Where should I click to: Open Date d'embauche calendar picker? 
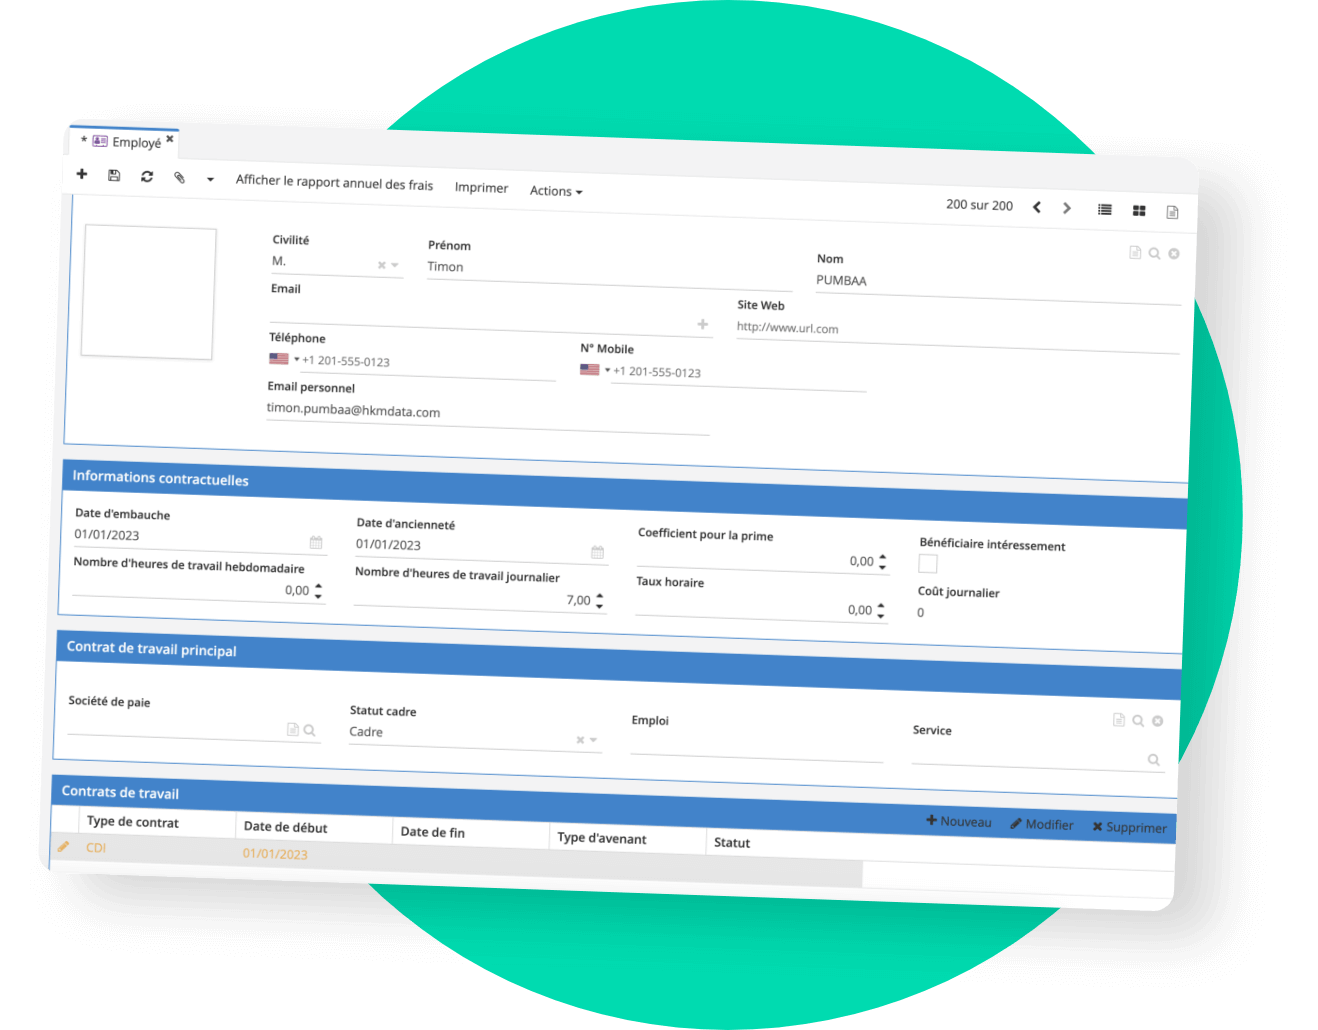(316, 542)
